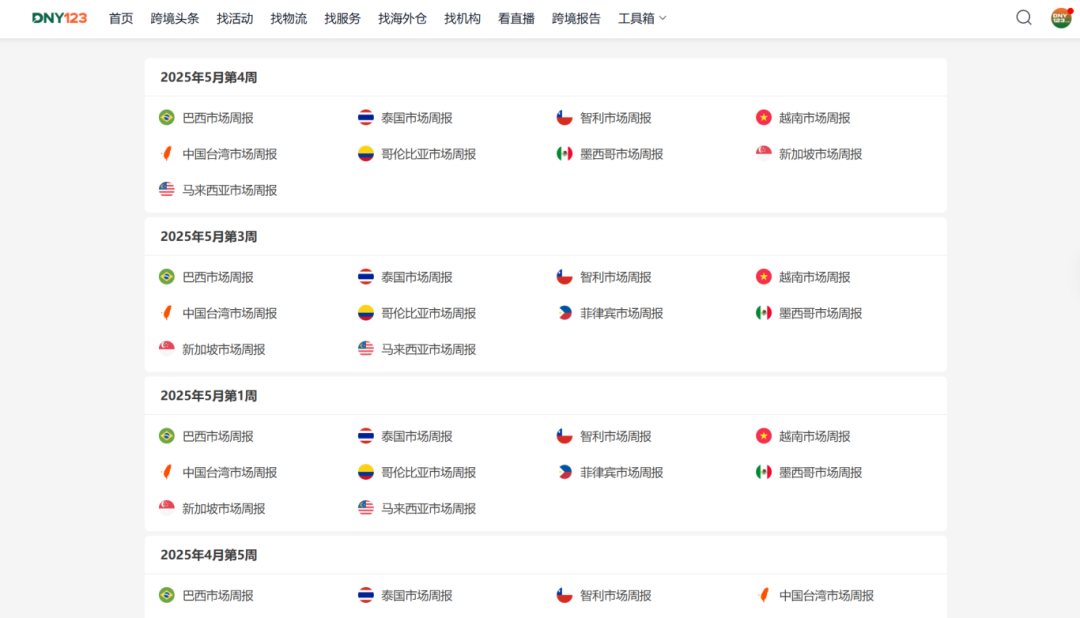Open 新加坡市场周报 in 2025年5月第4周
The image size is (1080, 618).
(820, 154)
